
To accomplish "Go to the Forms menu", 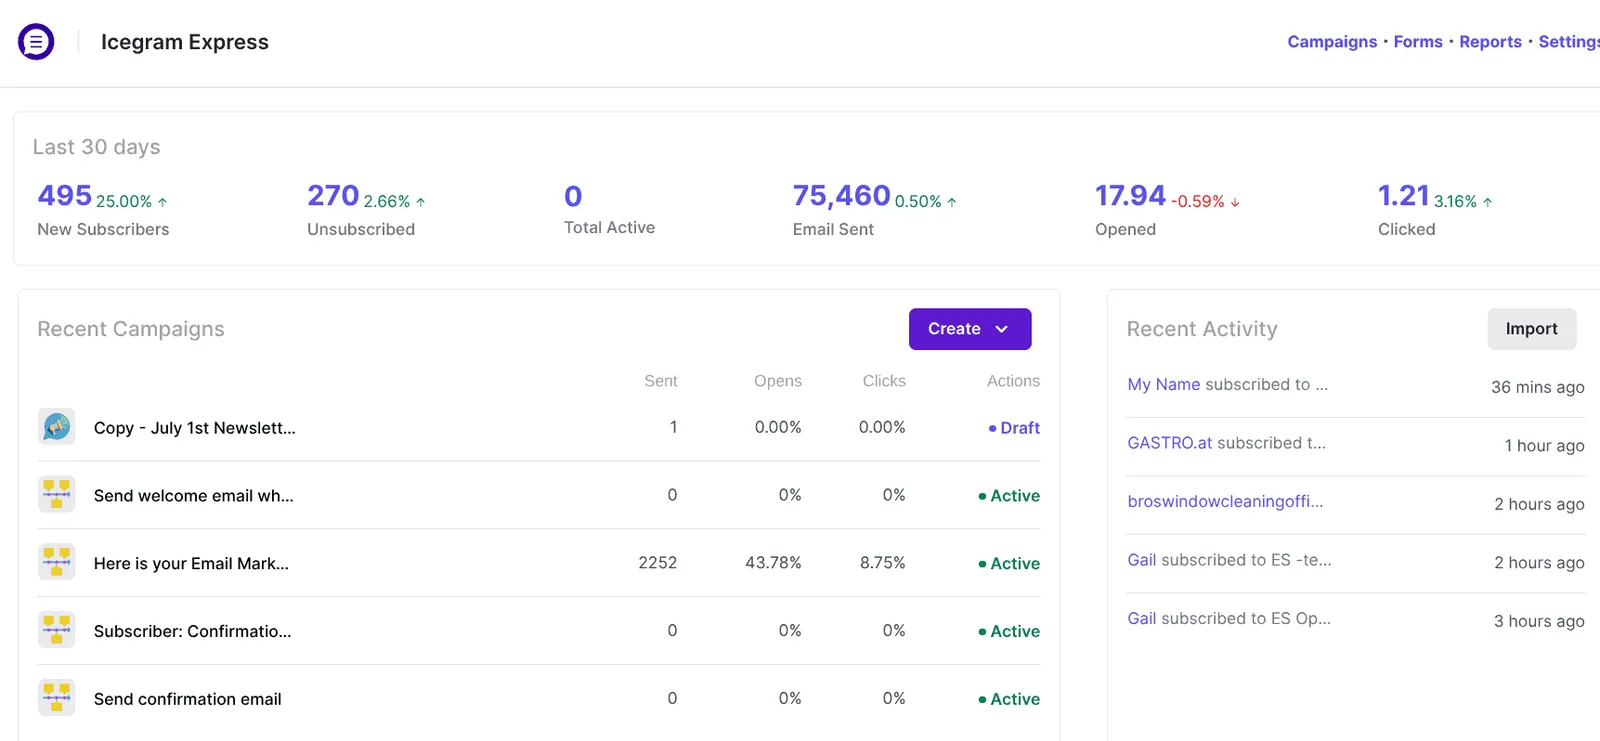I will 1418,42.
